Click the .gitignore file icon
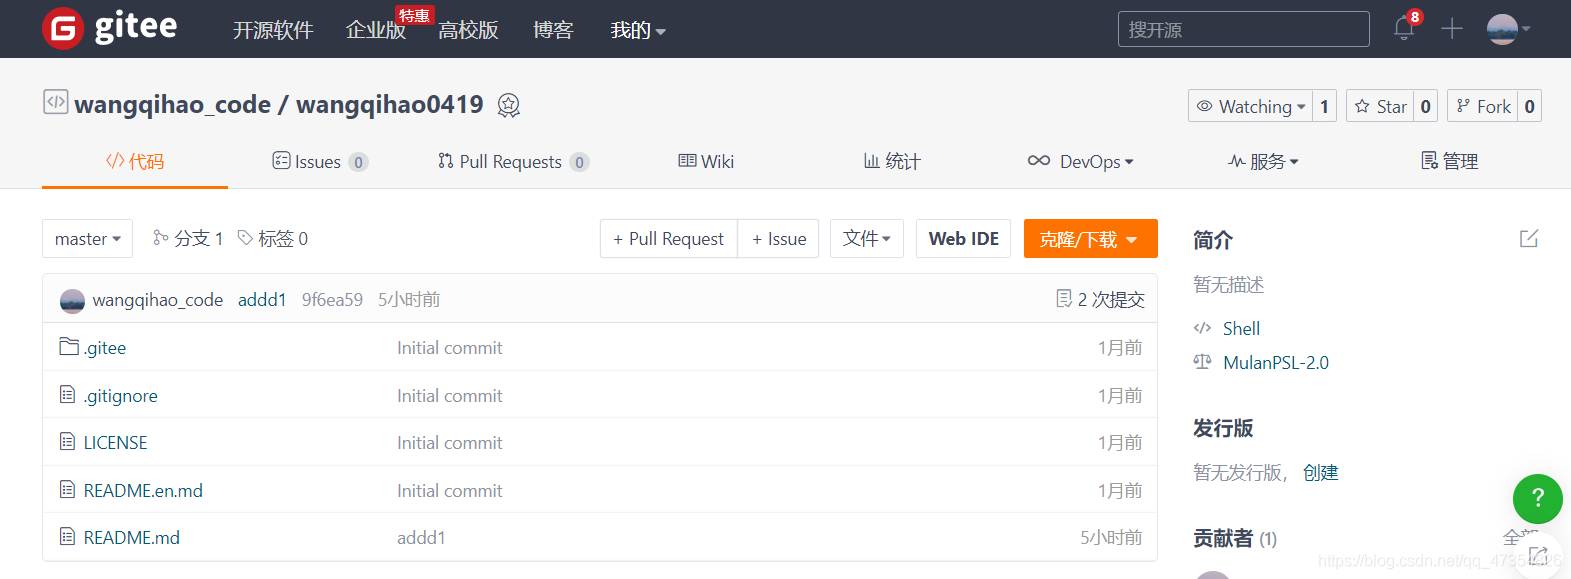The image size is (1571, 579). (x=68, y=394)
